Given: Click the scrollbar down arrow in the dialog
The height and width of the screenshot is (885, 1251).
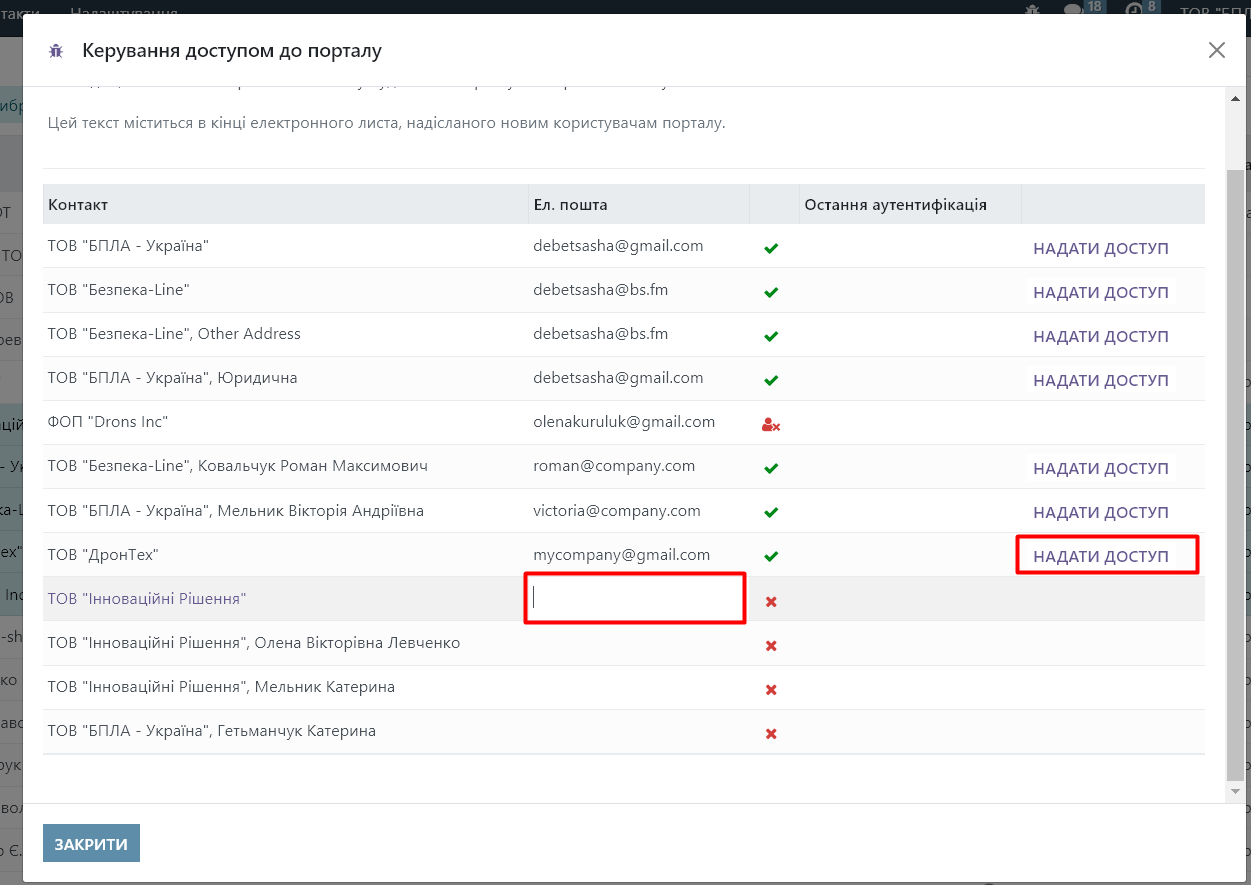Looking at the screenshot, I should click(1236, 791).
